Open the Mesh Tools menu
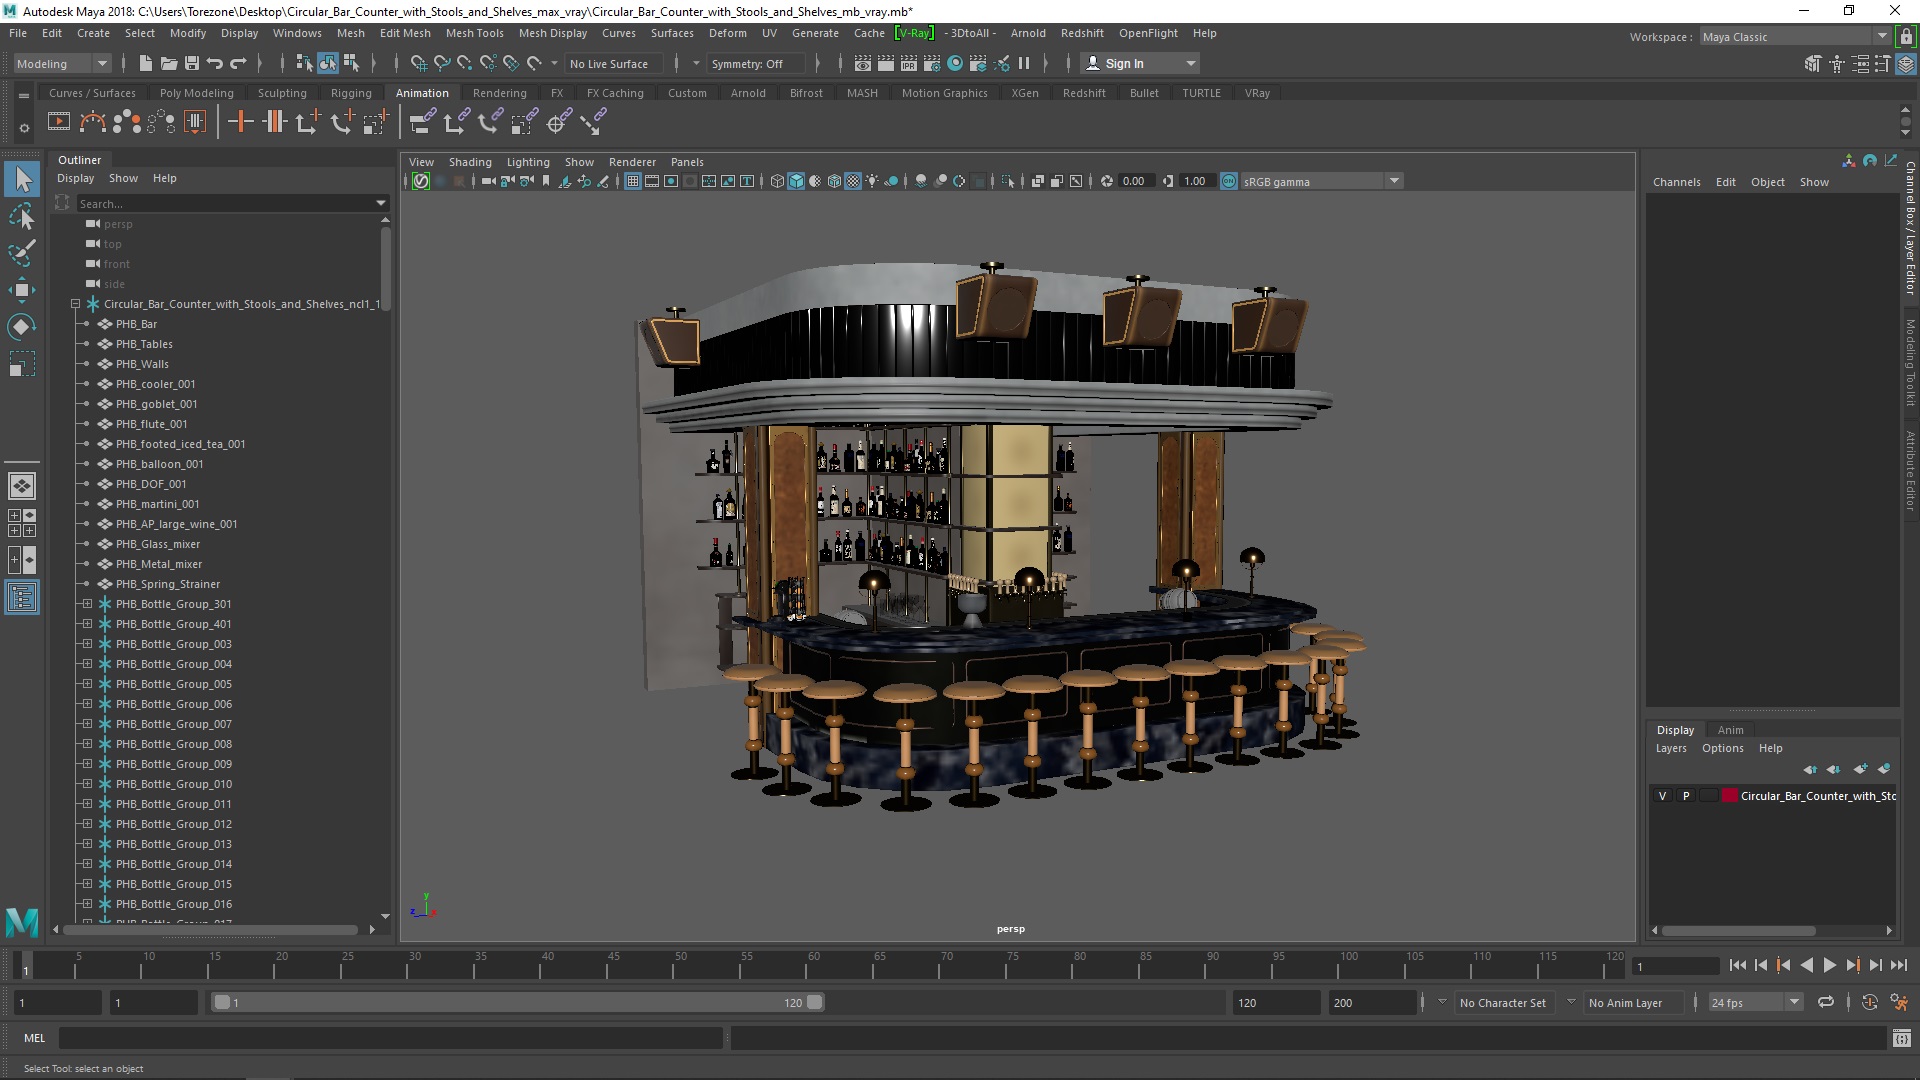This screenshot has height=1080, width=1920. 474,33
